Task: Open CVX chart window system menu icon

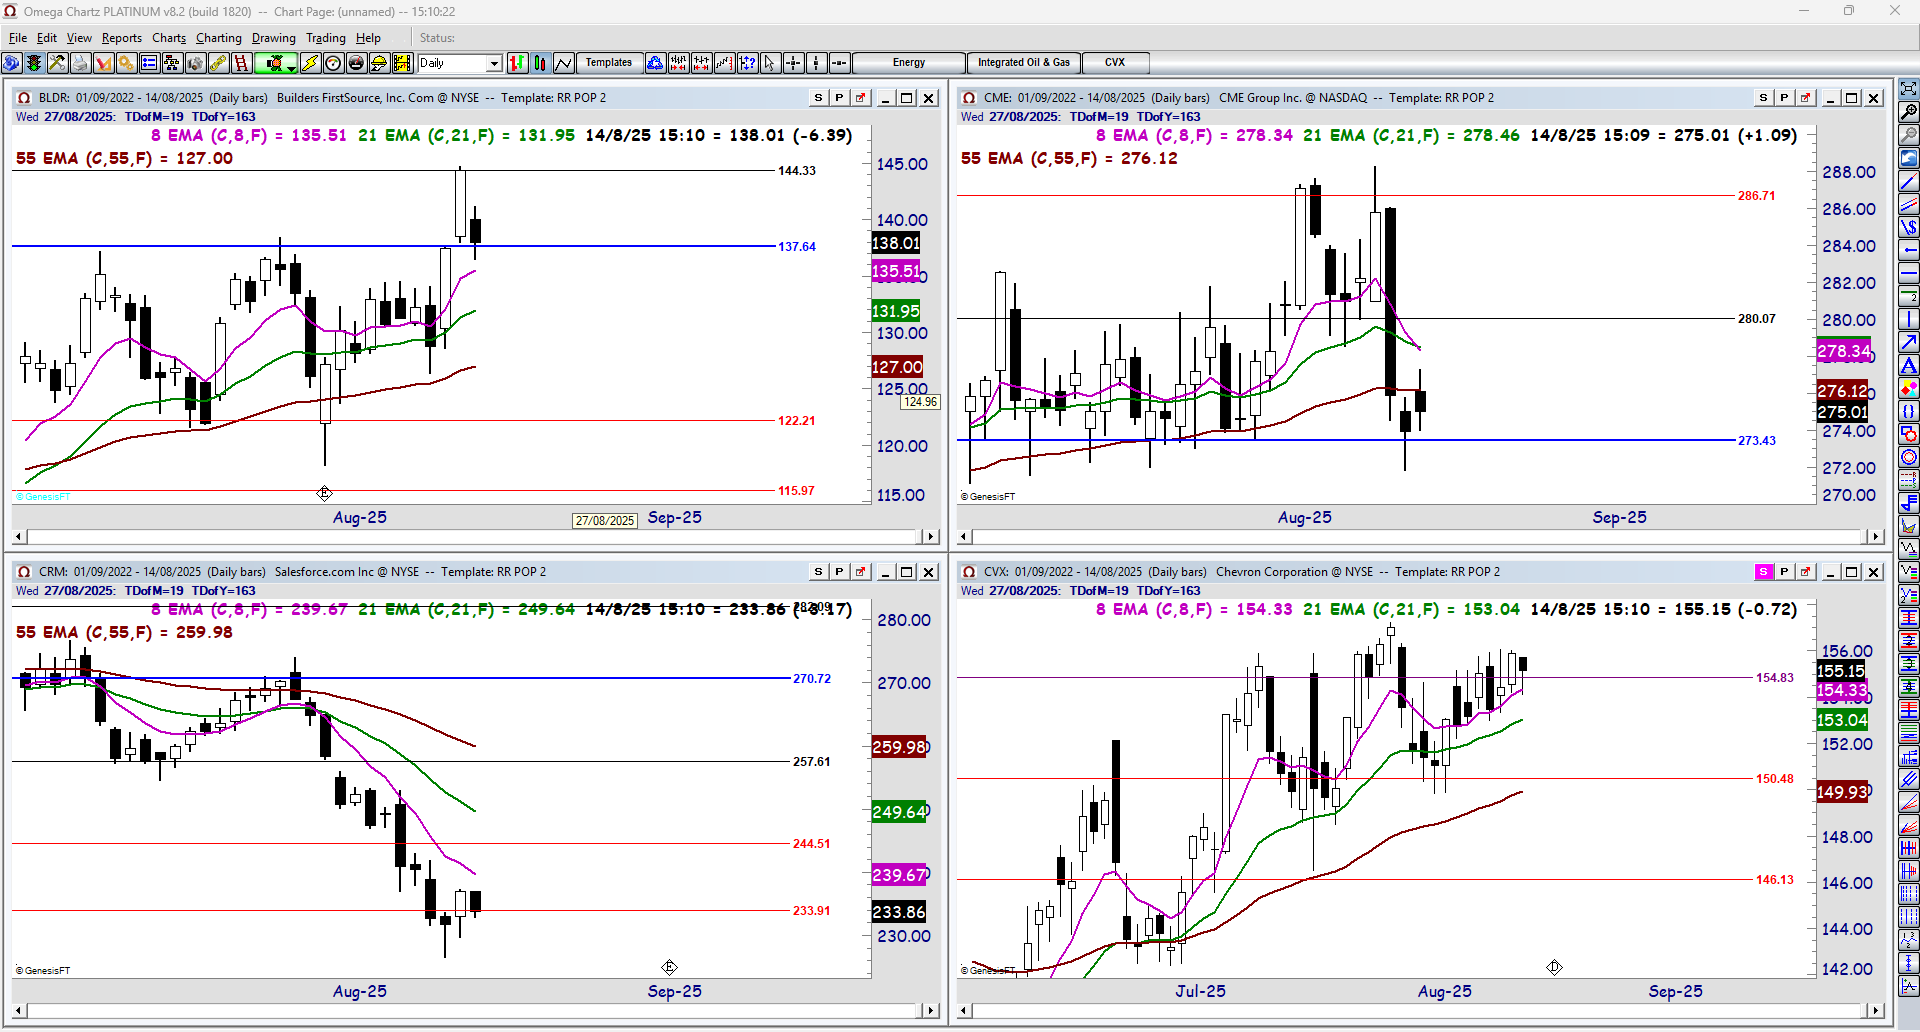Action: 968,572
